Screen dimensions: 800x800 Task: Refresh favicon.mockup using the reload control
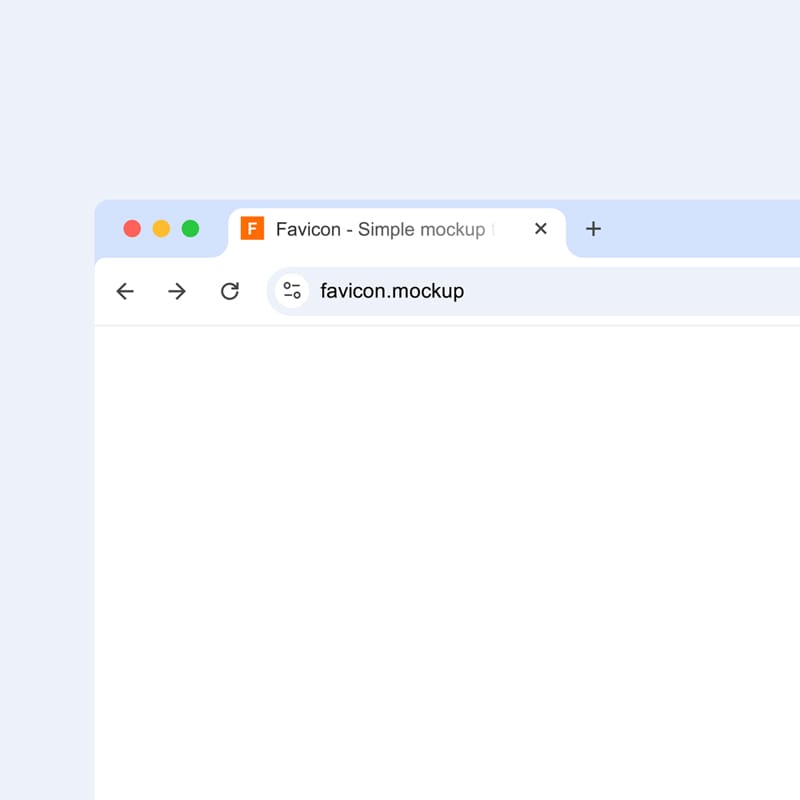click(230, 291)
